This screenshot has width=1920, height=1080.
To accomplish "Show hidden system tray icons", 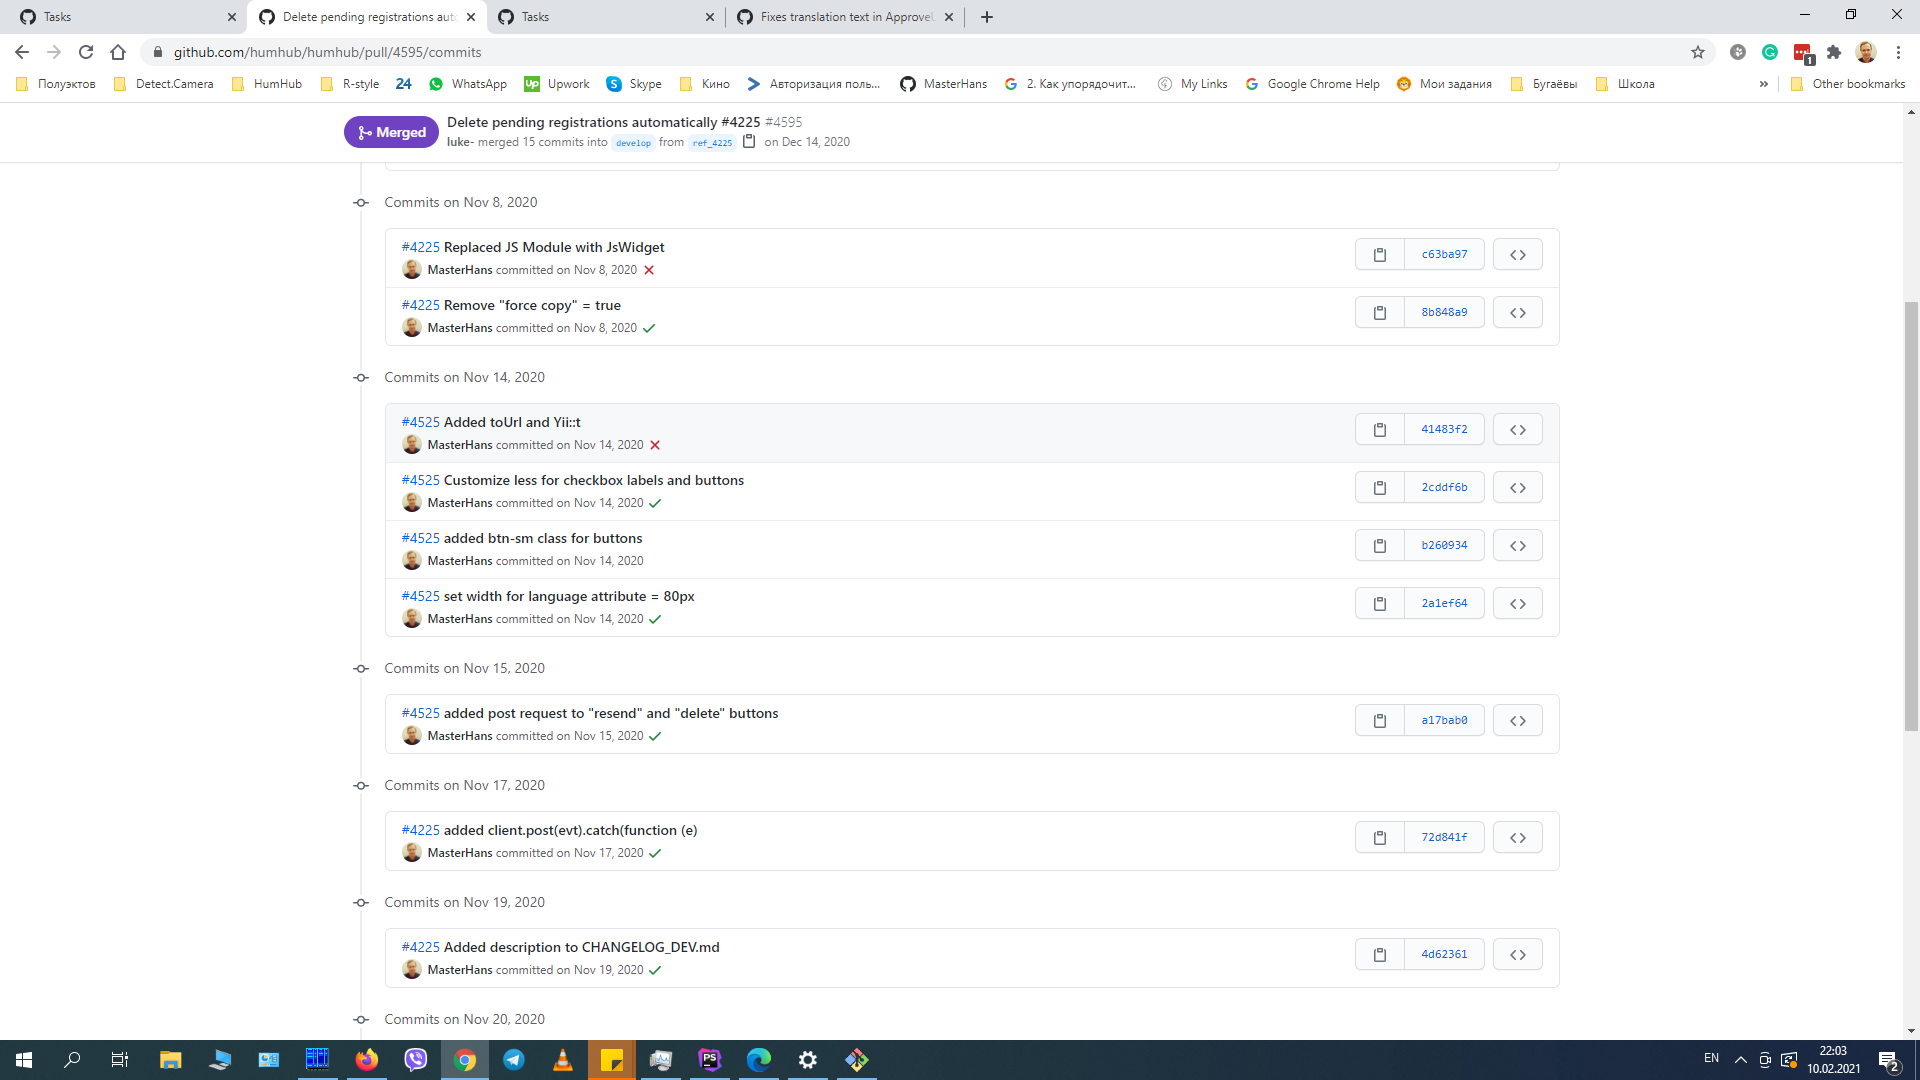I will coord(1741,1060).
